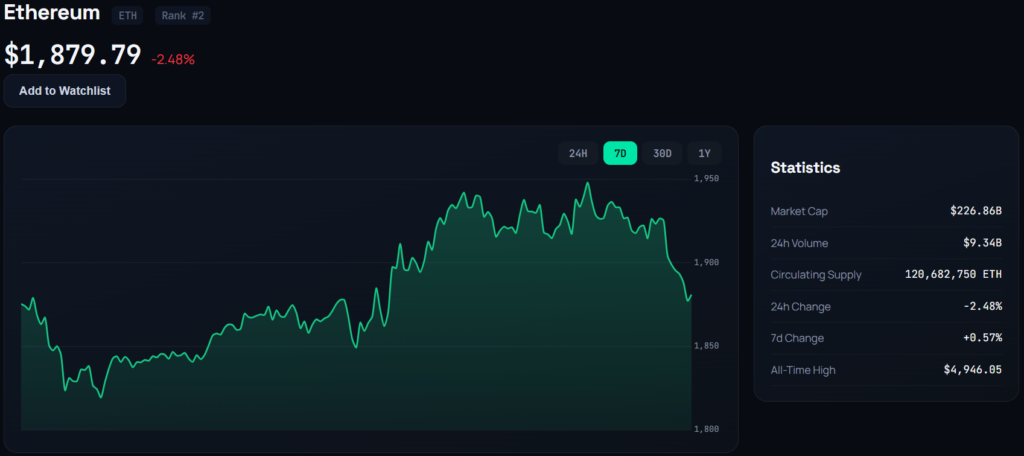The image size is (1024, 456).
Task: Click the Rank #2 badge
Action: pyautogui.click(x=183, y=16)
